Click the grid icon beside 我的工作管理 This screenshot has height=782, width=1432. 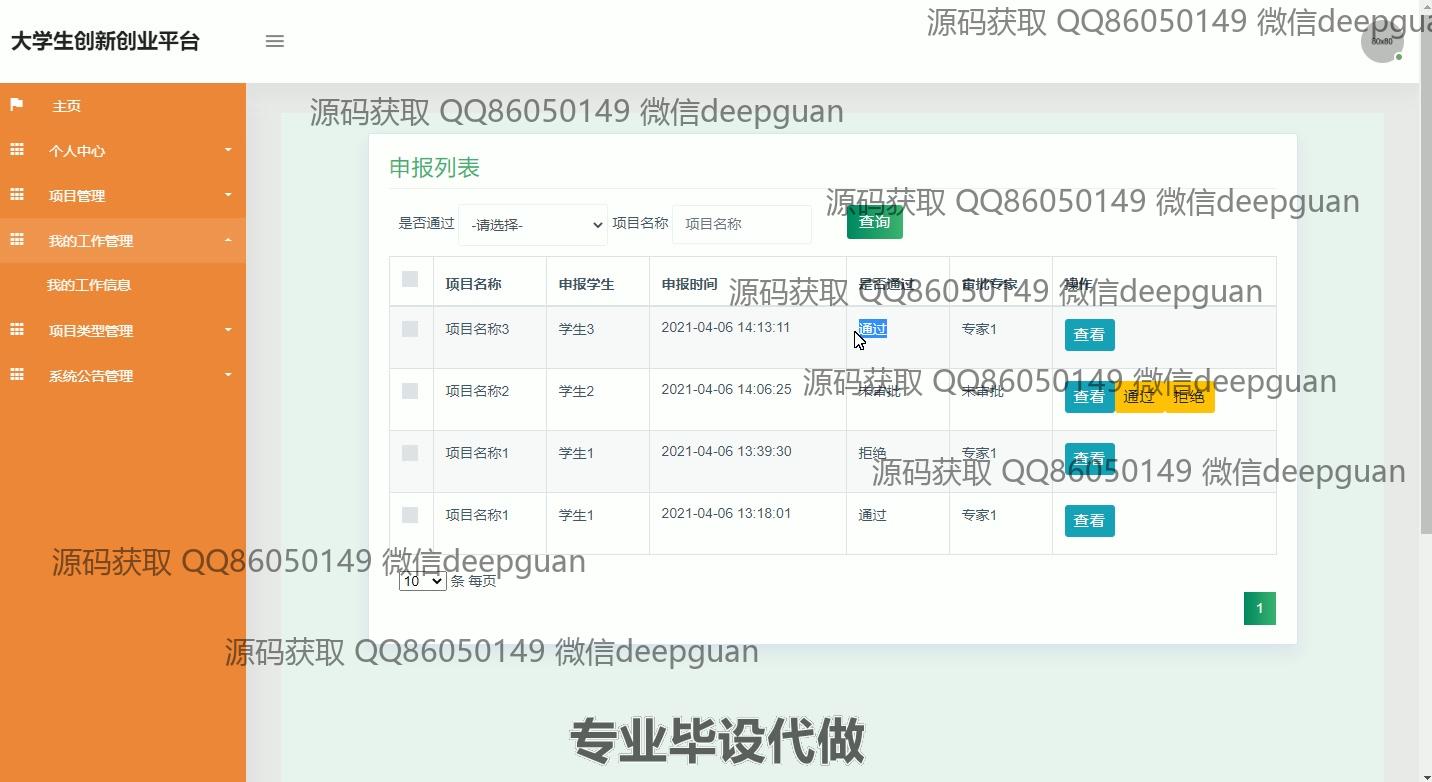coord(17,240)
